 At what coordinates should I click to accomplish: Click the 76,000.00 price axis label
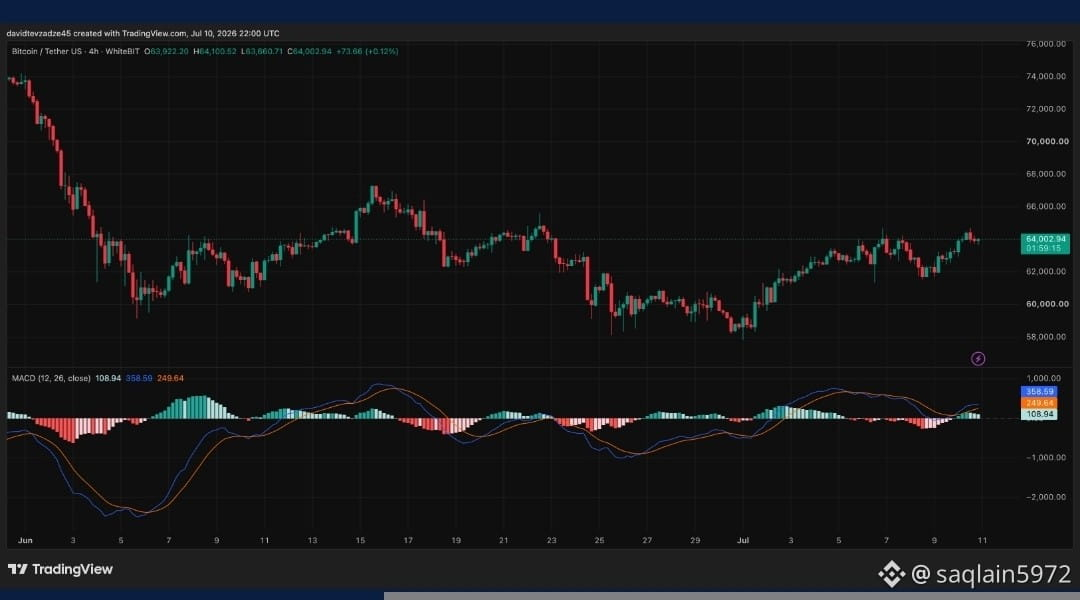click(x=1046, y=44)
